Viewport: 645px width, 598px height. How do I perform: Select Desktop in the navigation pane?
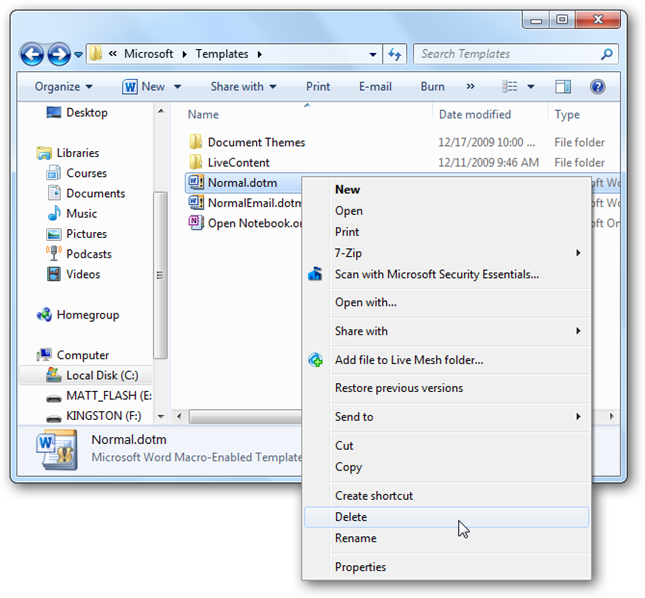click(77, 113)
